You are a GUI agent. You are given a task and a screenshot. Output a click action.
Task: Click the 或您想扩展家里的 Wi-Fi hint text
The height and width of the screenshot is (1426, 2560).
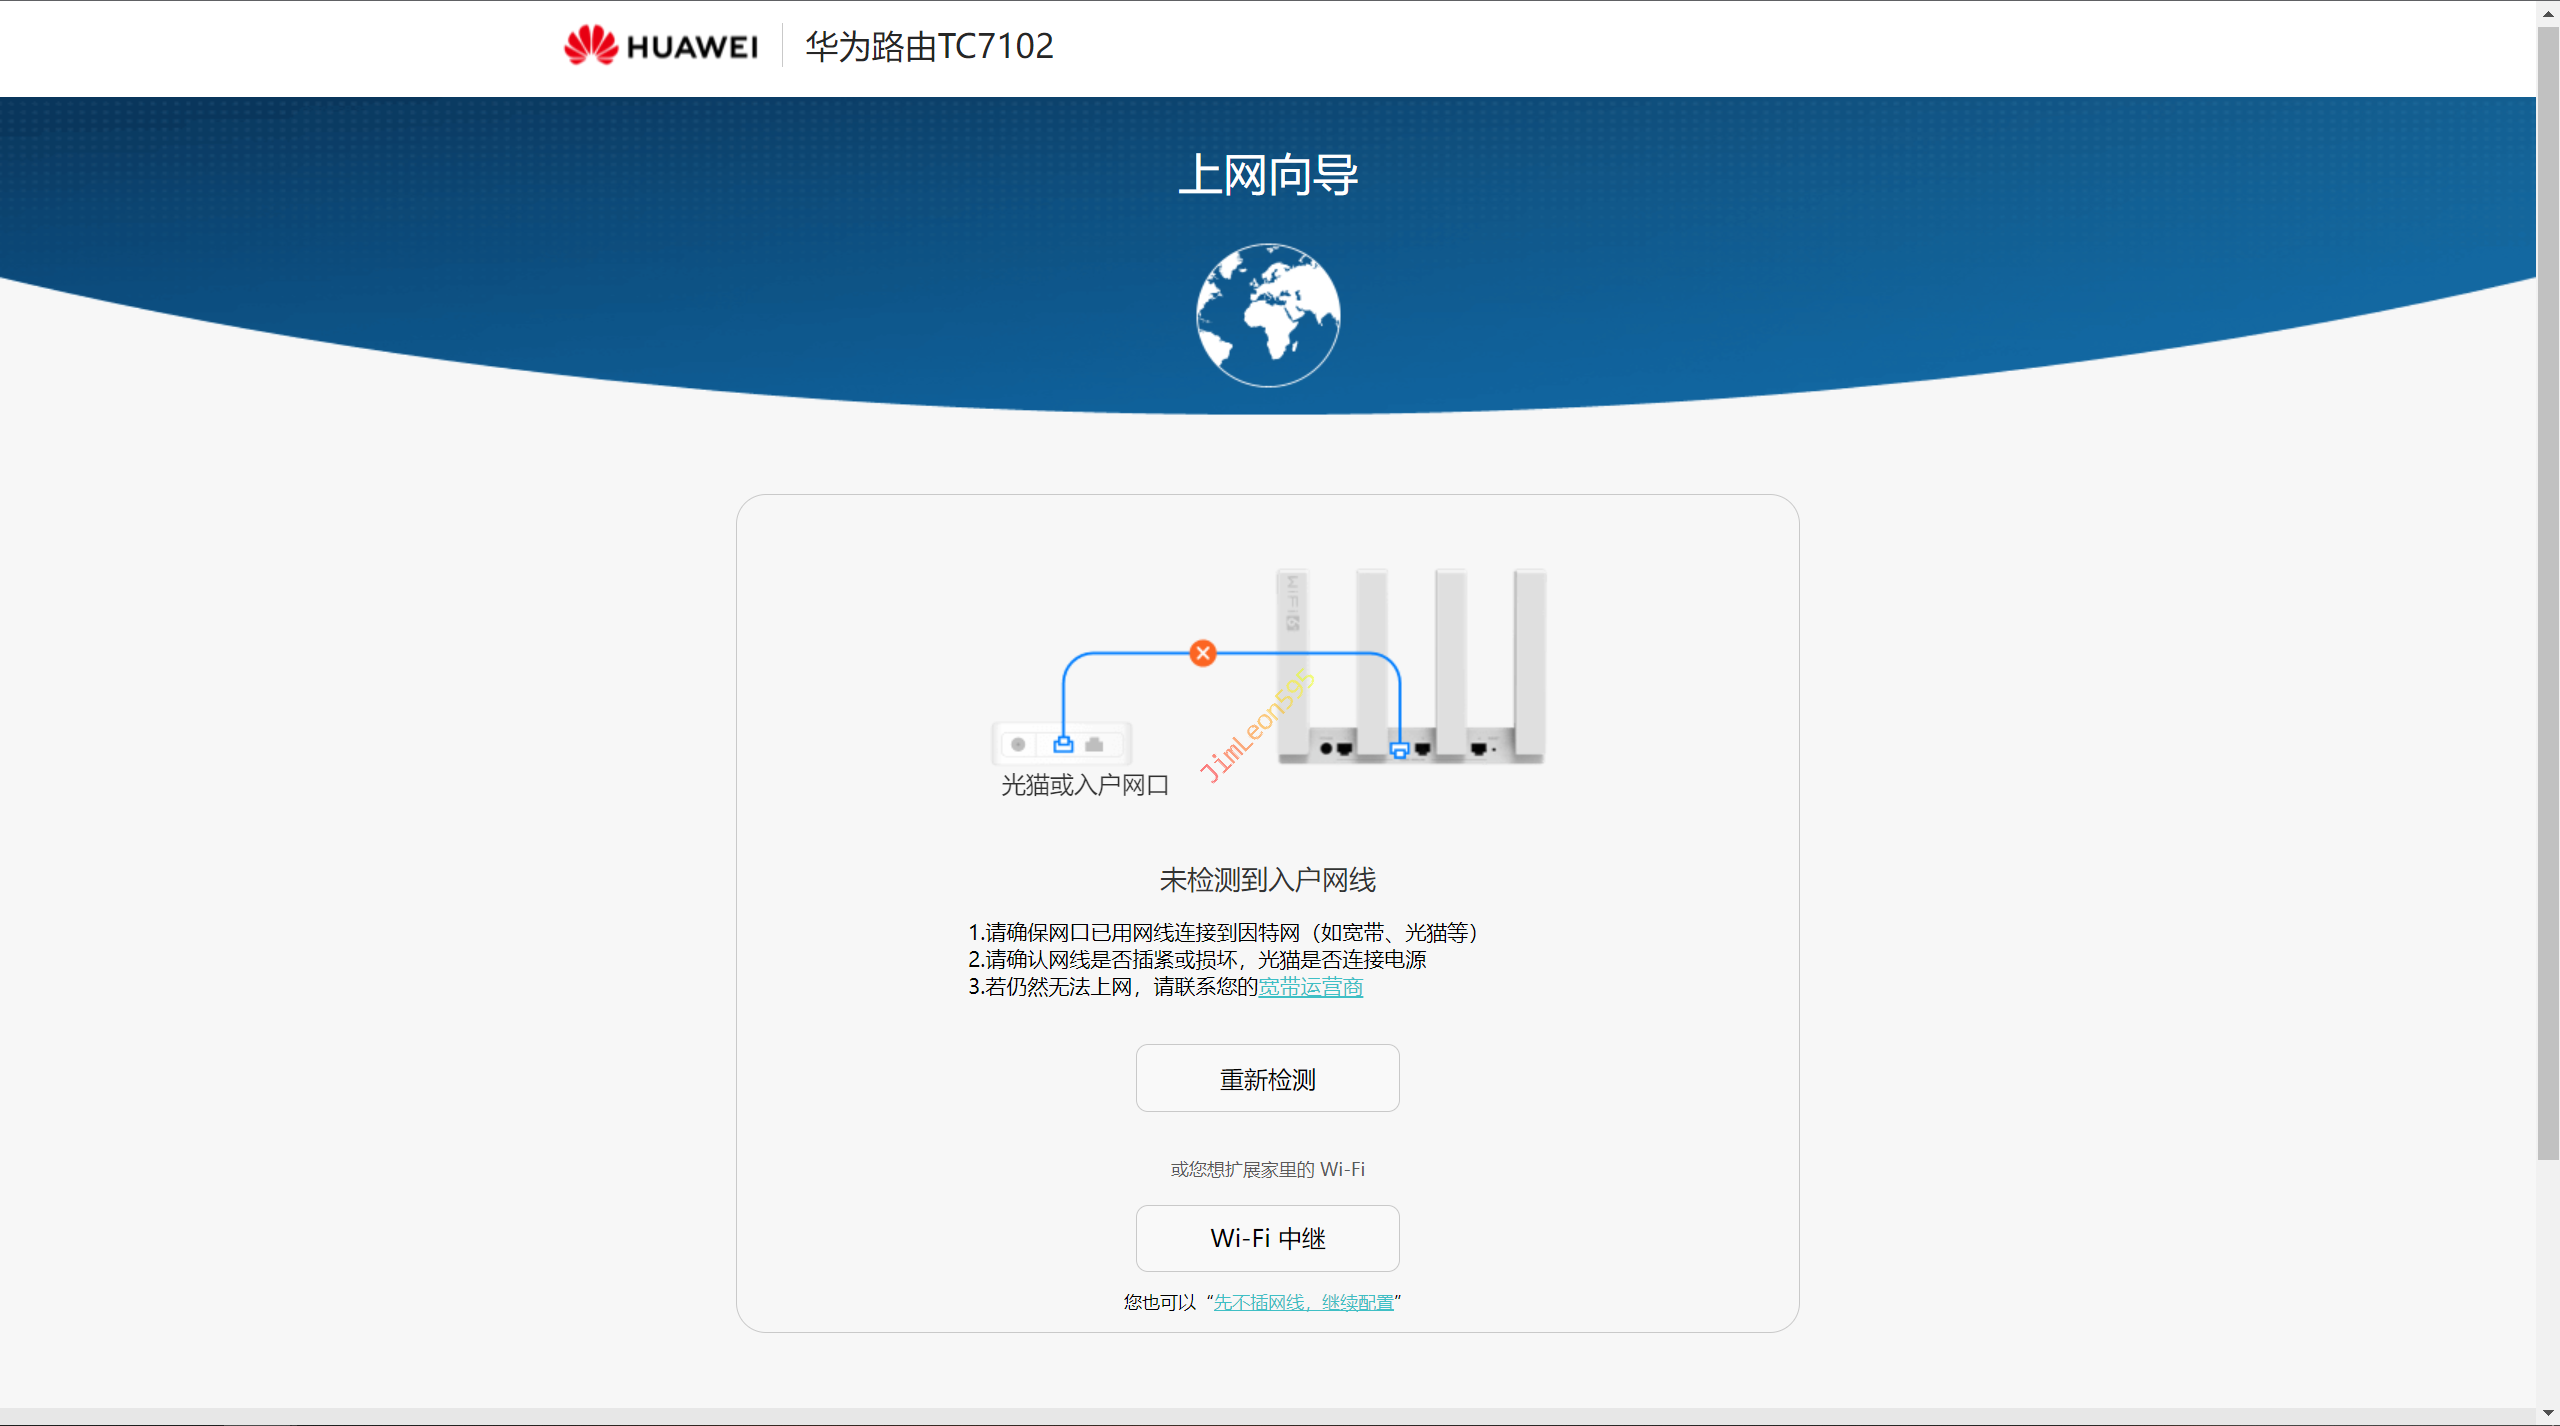(1267, 1169)
